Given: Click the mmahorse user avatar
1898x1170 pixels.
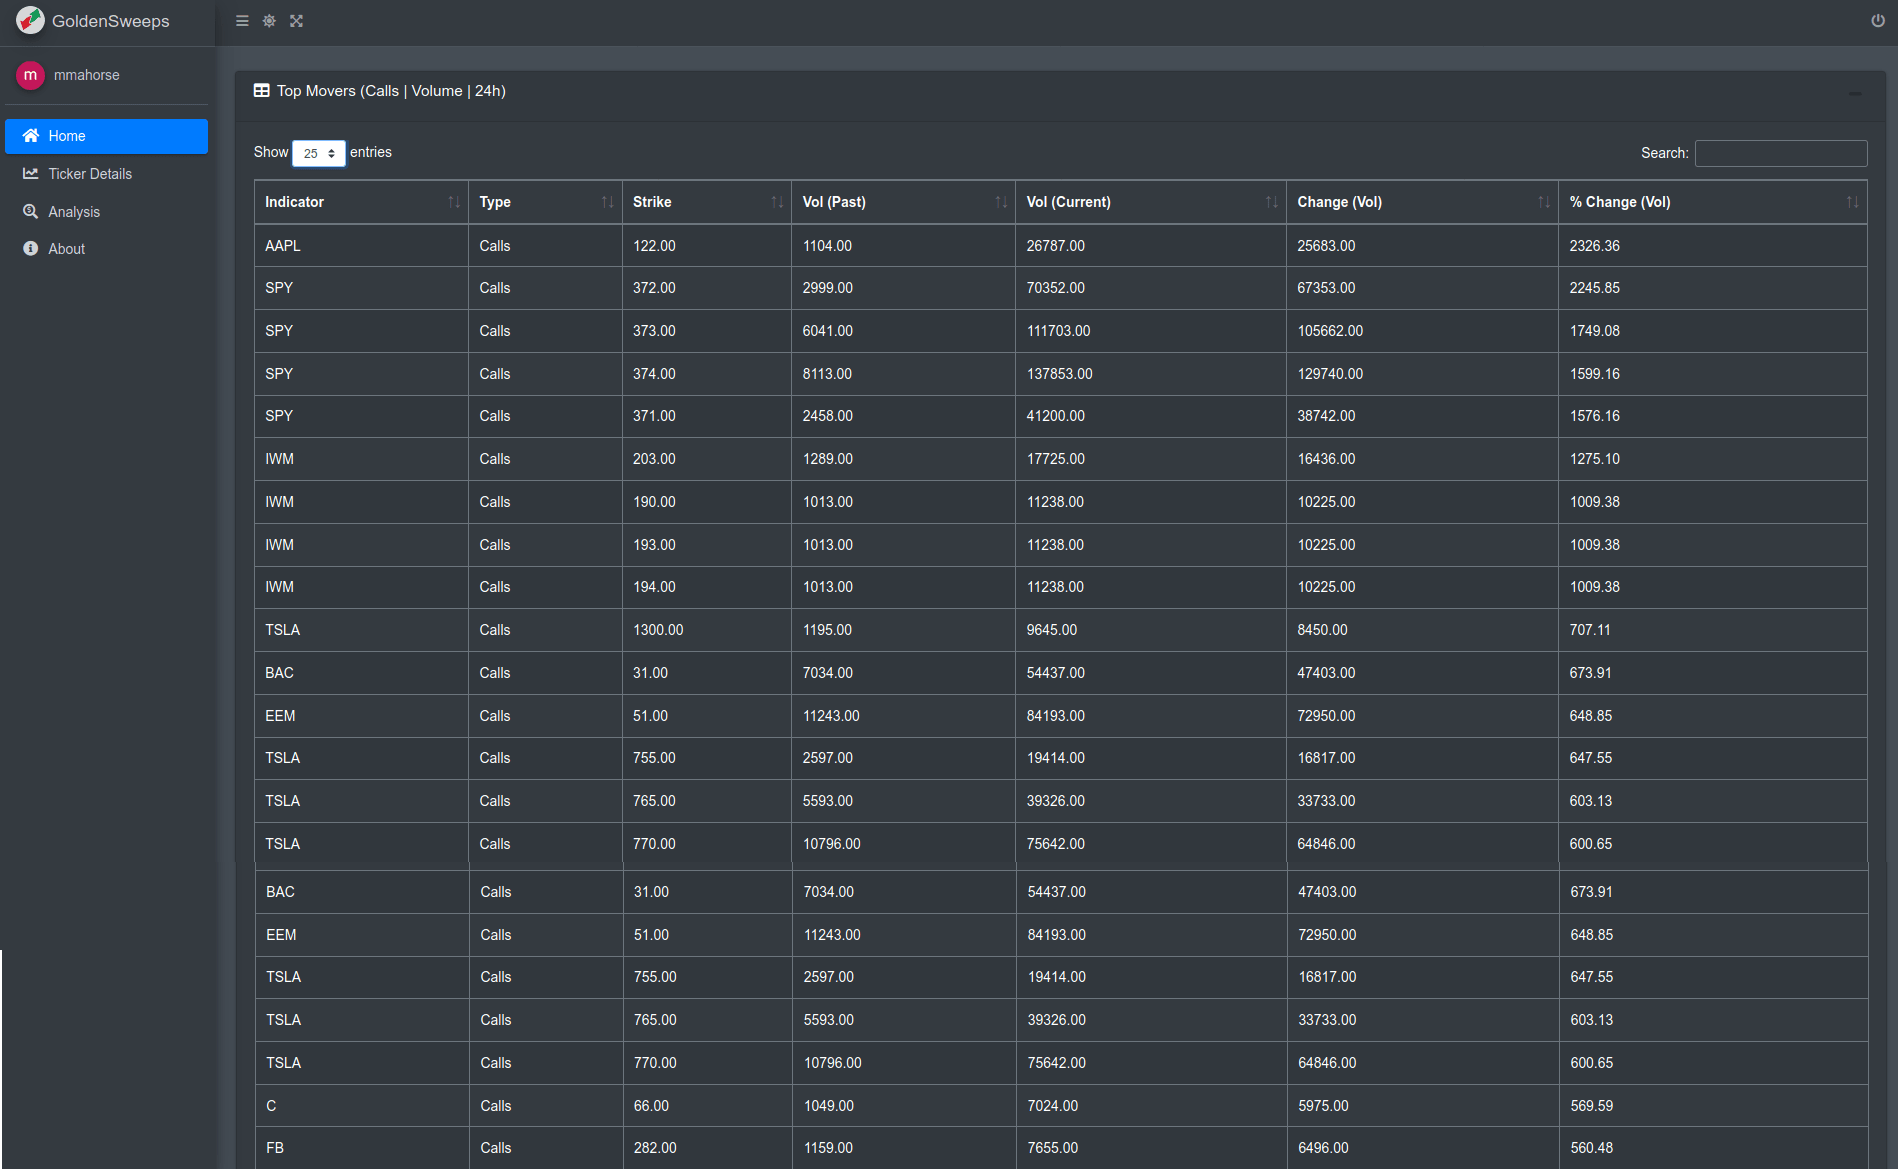Looking at the screenshot, I should tap(30, 75).
